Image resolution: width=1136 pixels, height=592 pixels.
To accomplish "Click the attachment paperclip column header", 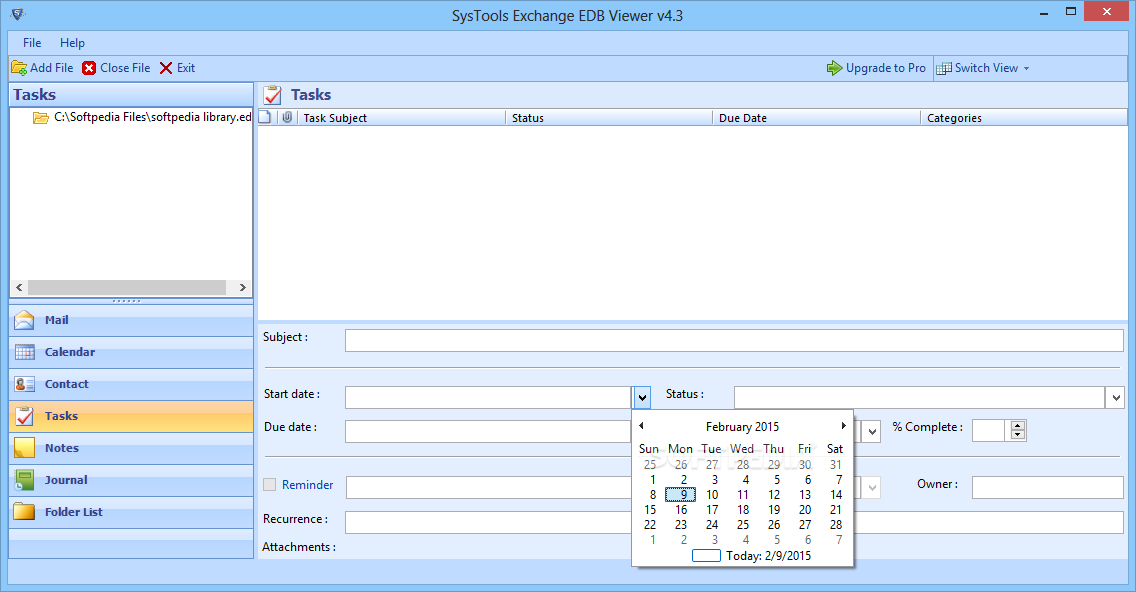I will (288, 117).
